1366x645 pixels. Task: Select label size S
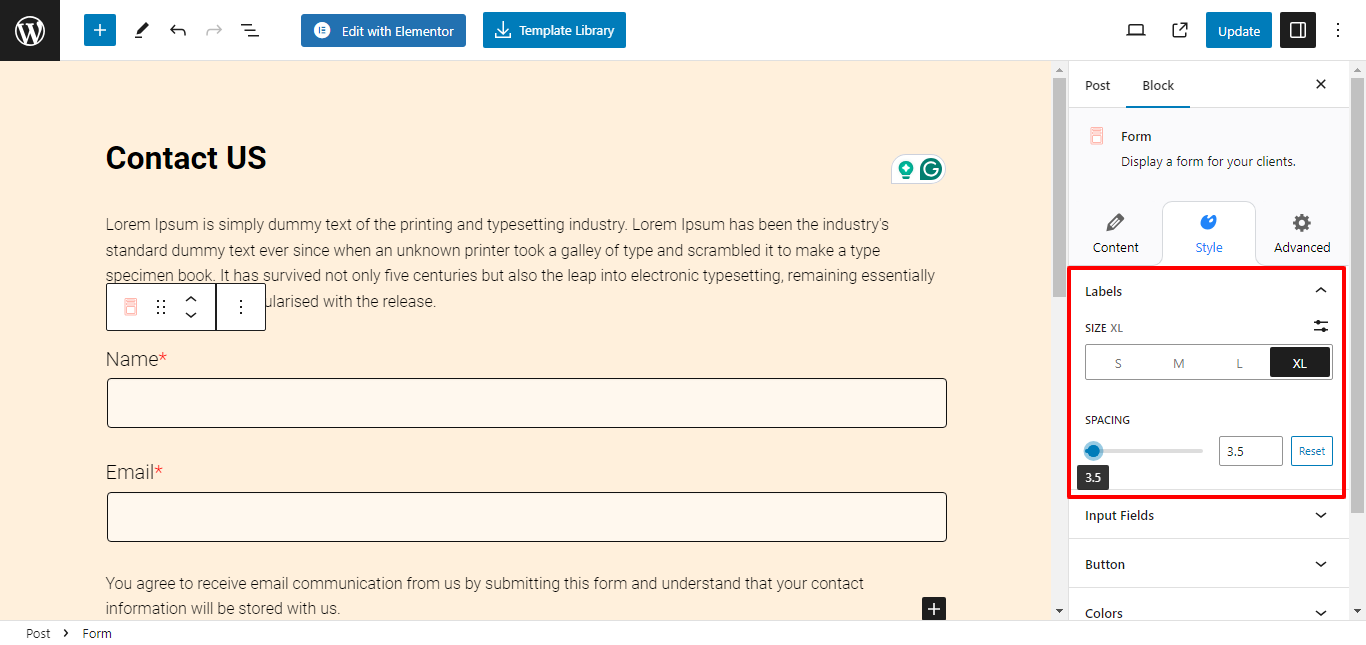(1118, 363)
